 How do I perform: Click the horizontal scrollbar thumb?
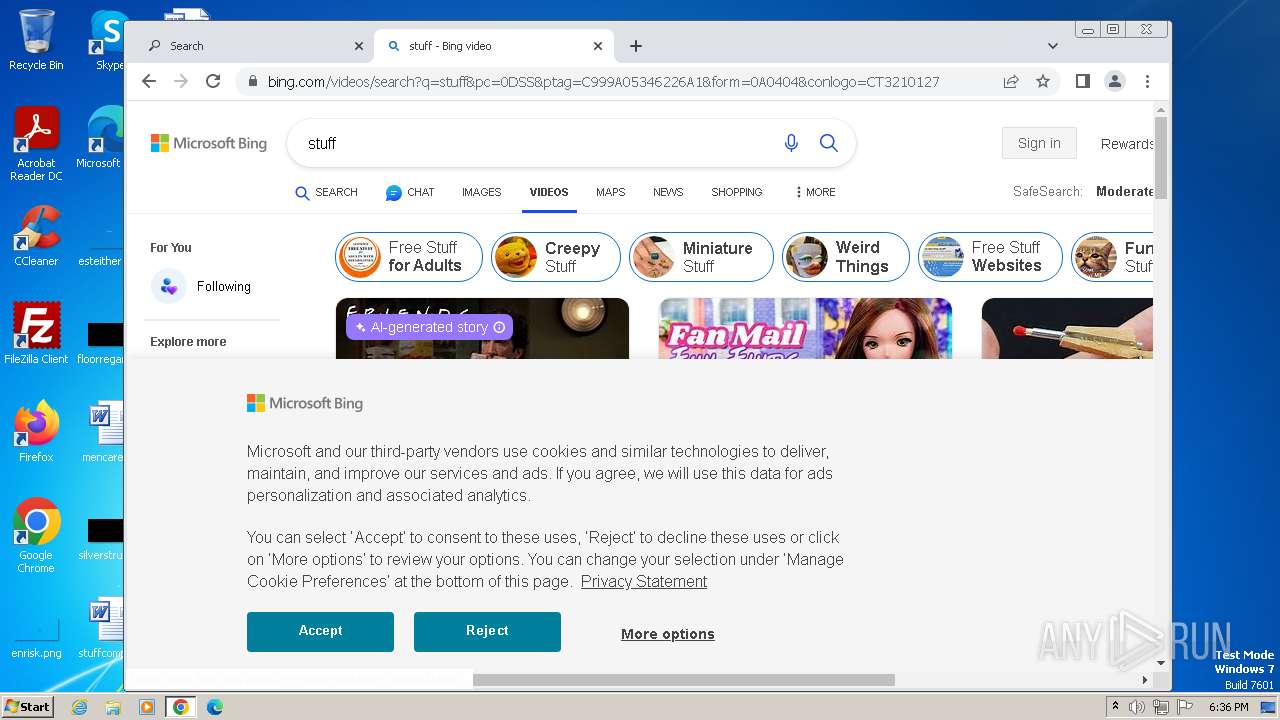(x=684, y=680)
